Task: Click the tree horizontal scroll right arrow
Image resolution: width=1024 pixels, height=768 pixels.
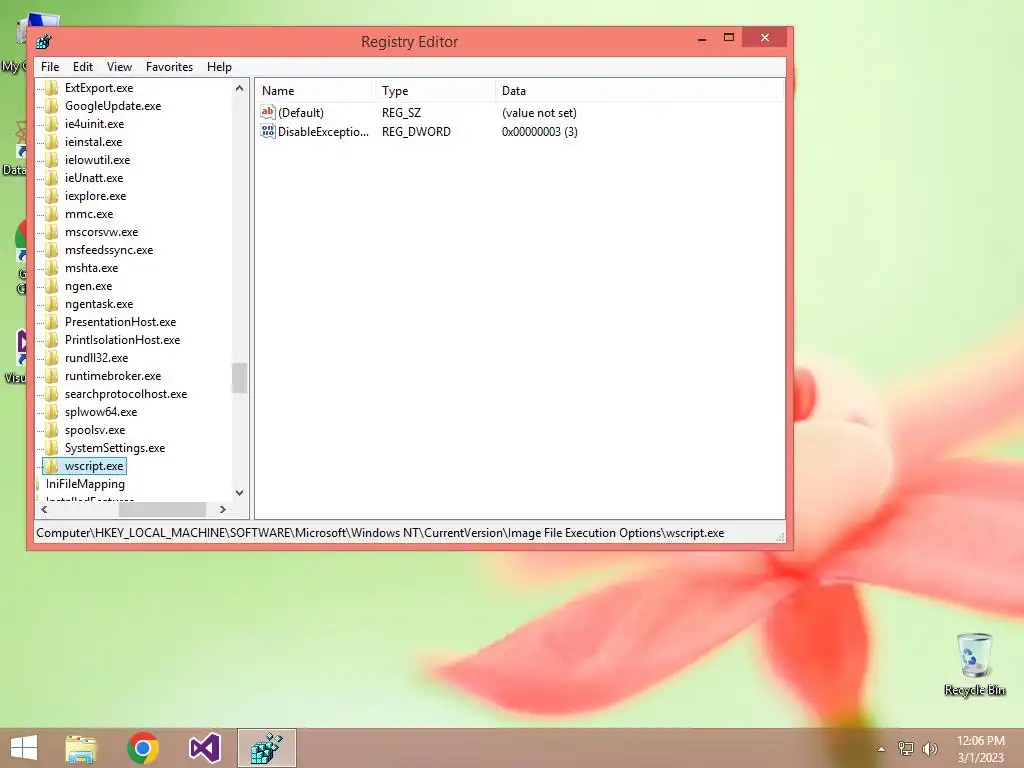Action: click(x=223, y=509)
